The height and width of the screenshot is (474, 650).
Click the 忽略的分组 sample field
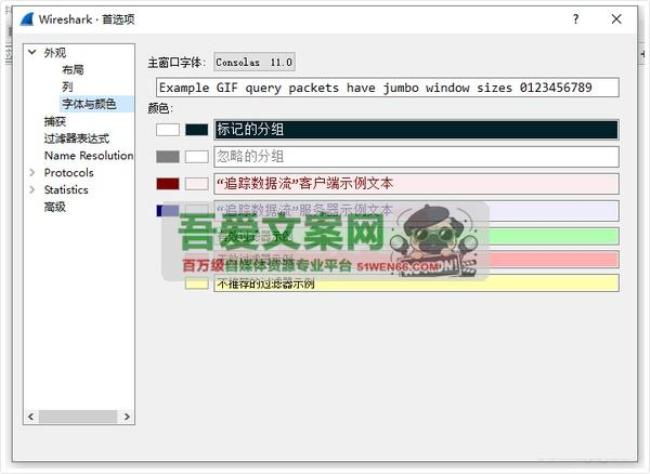417,157
